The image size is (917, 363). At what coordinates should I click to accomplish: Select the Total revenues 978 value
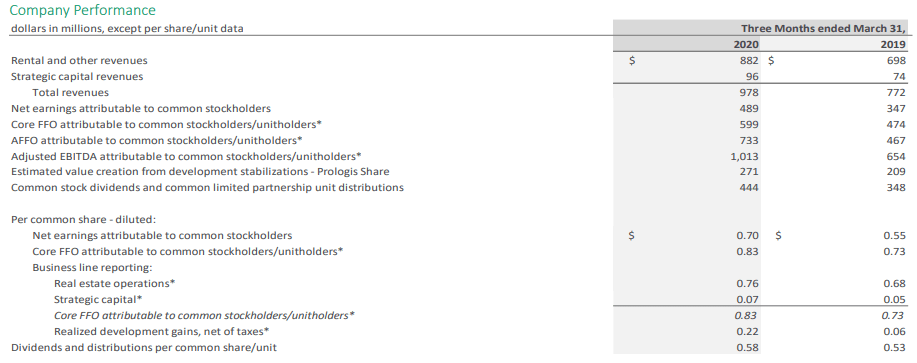tap(750, 92)
